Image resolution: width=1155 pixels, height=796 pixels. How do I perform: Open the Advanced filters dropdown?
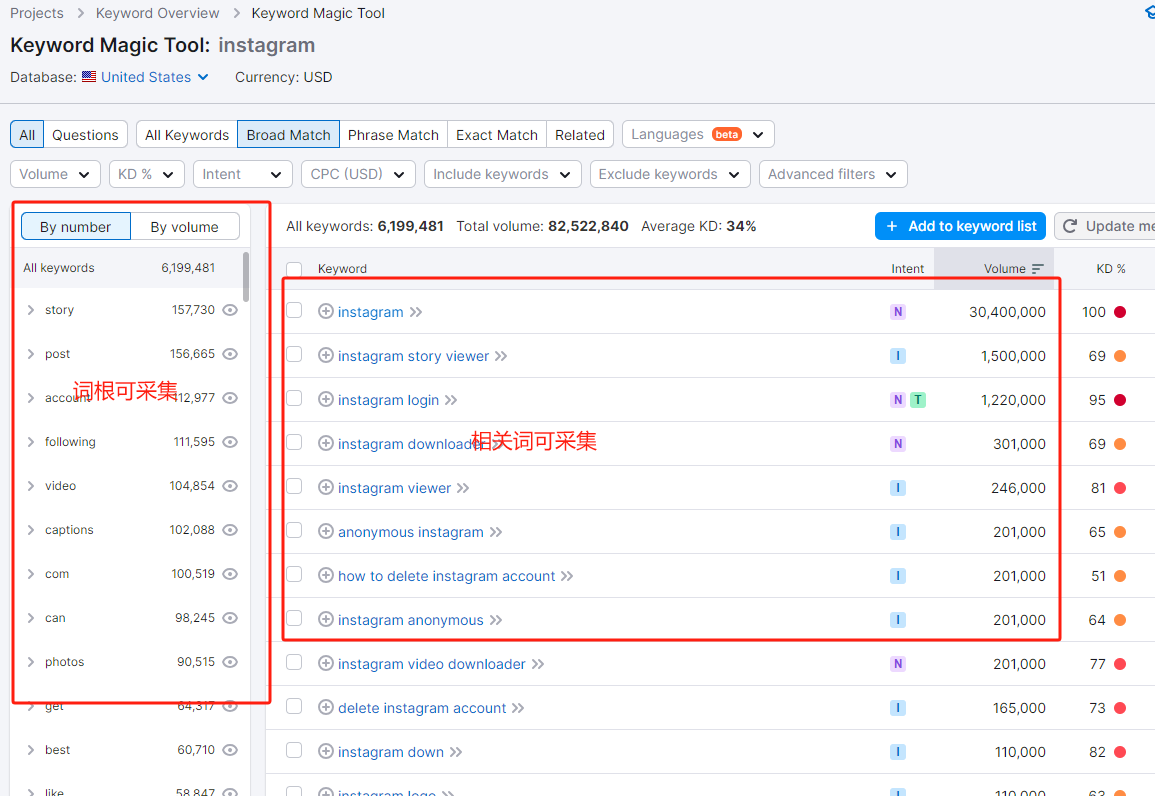click(833, 175)
